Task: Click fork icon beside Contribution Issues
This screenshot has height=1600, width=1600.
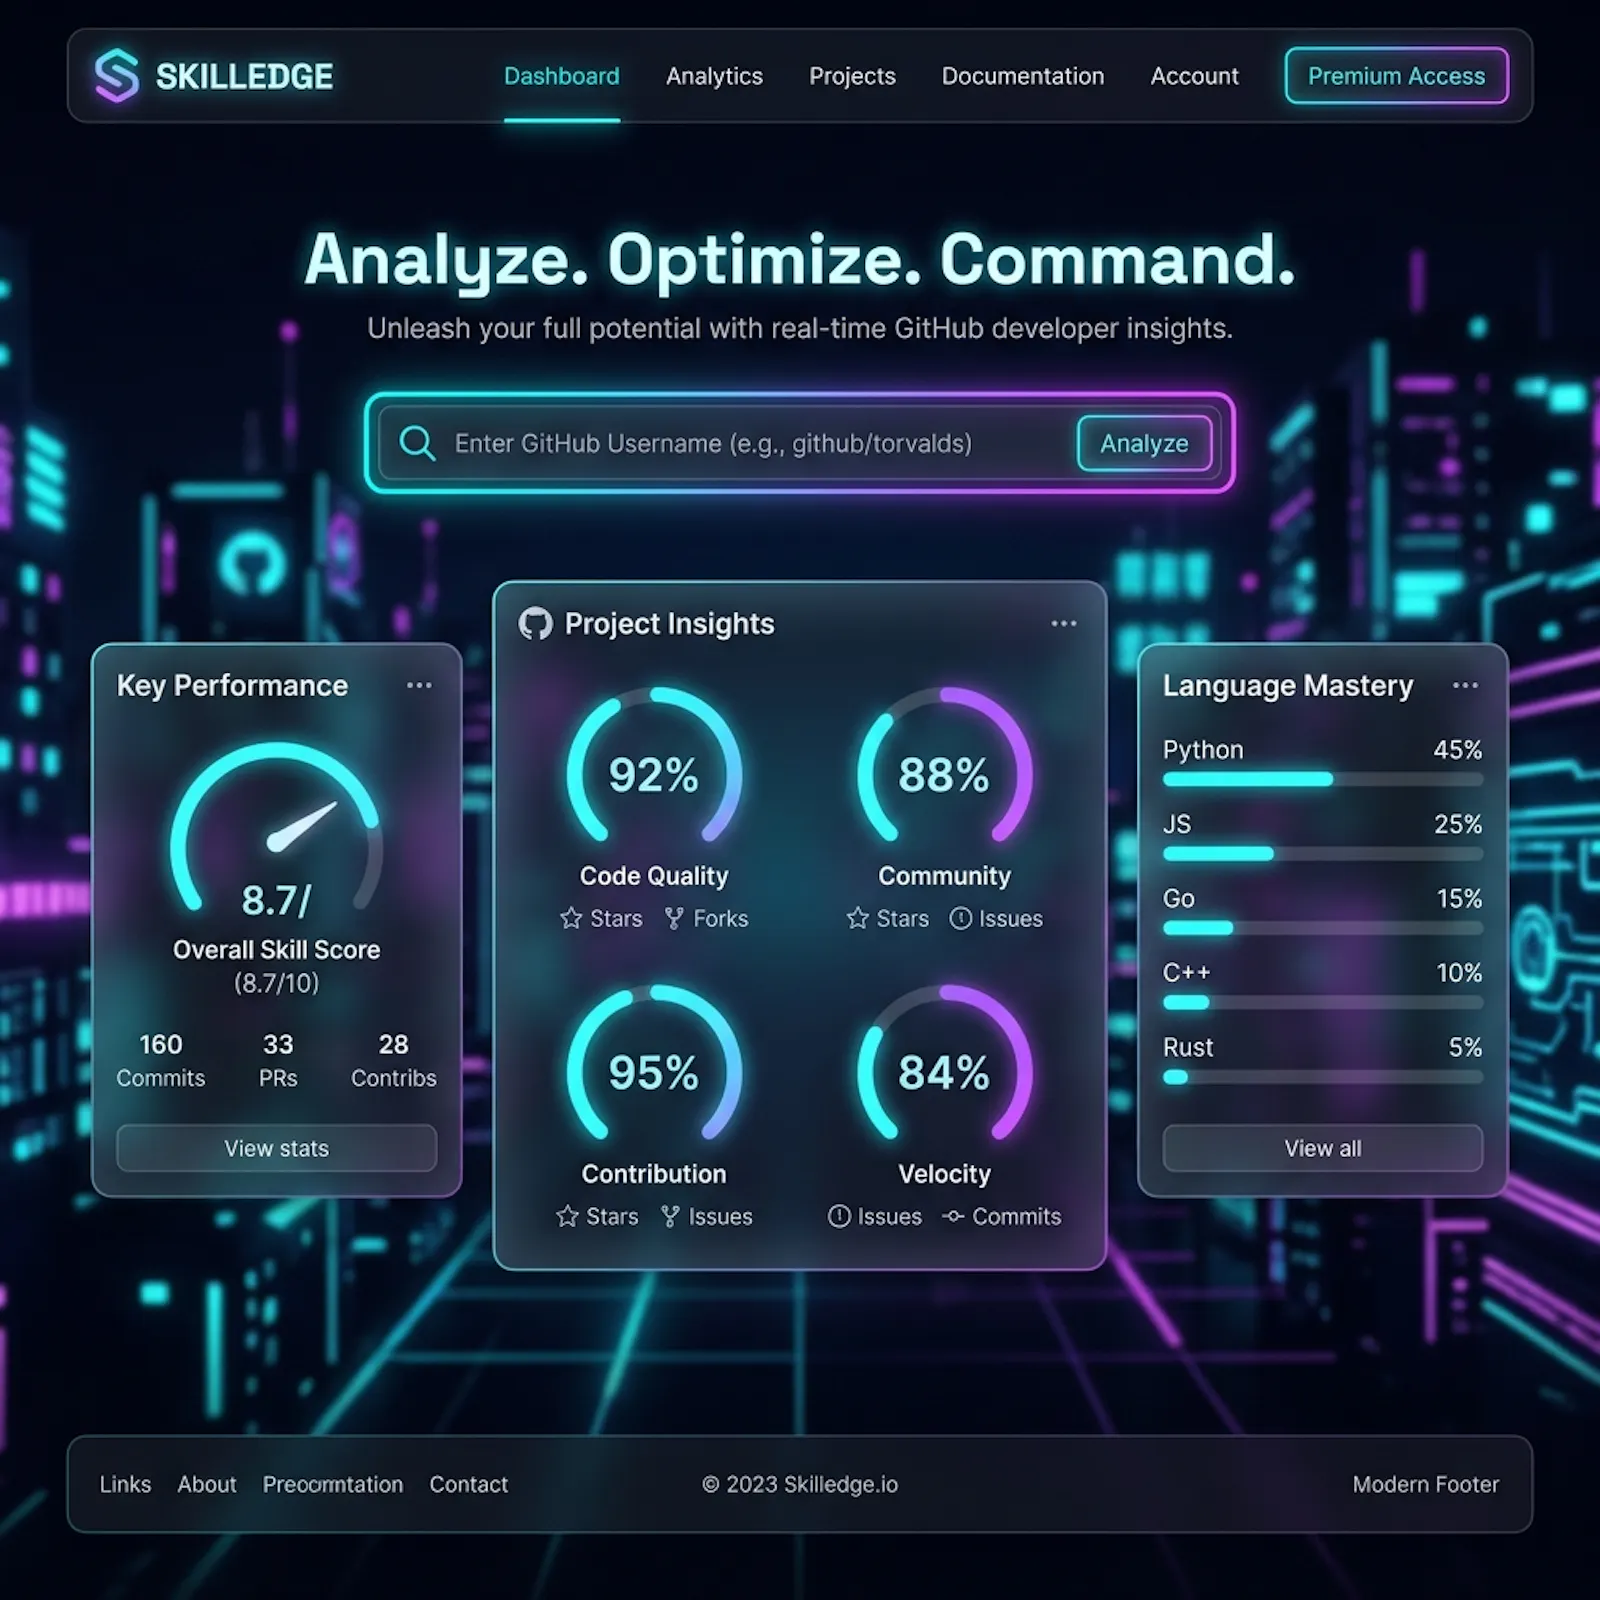Action: point(670,1216)
